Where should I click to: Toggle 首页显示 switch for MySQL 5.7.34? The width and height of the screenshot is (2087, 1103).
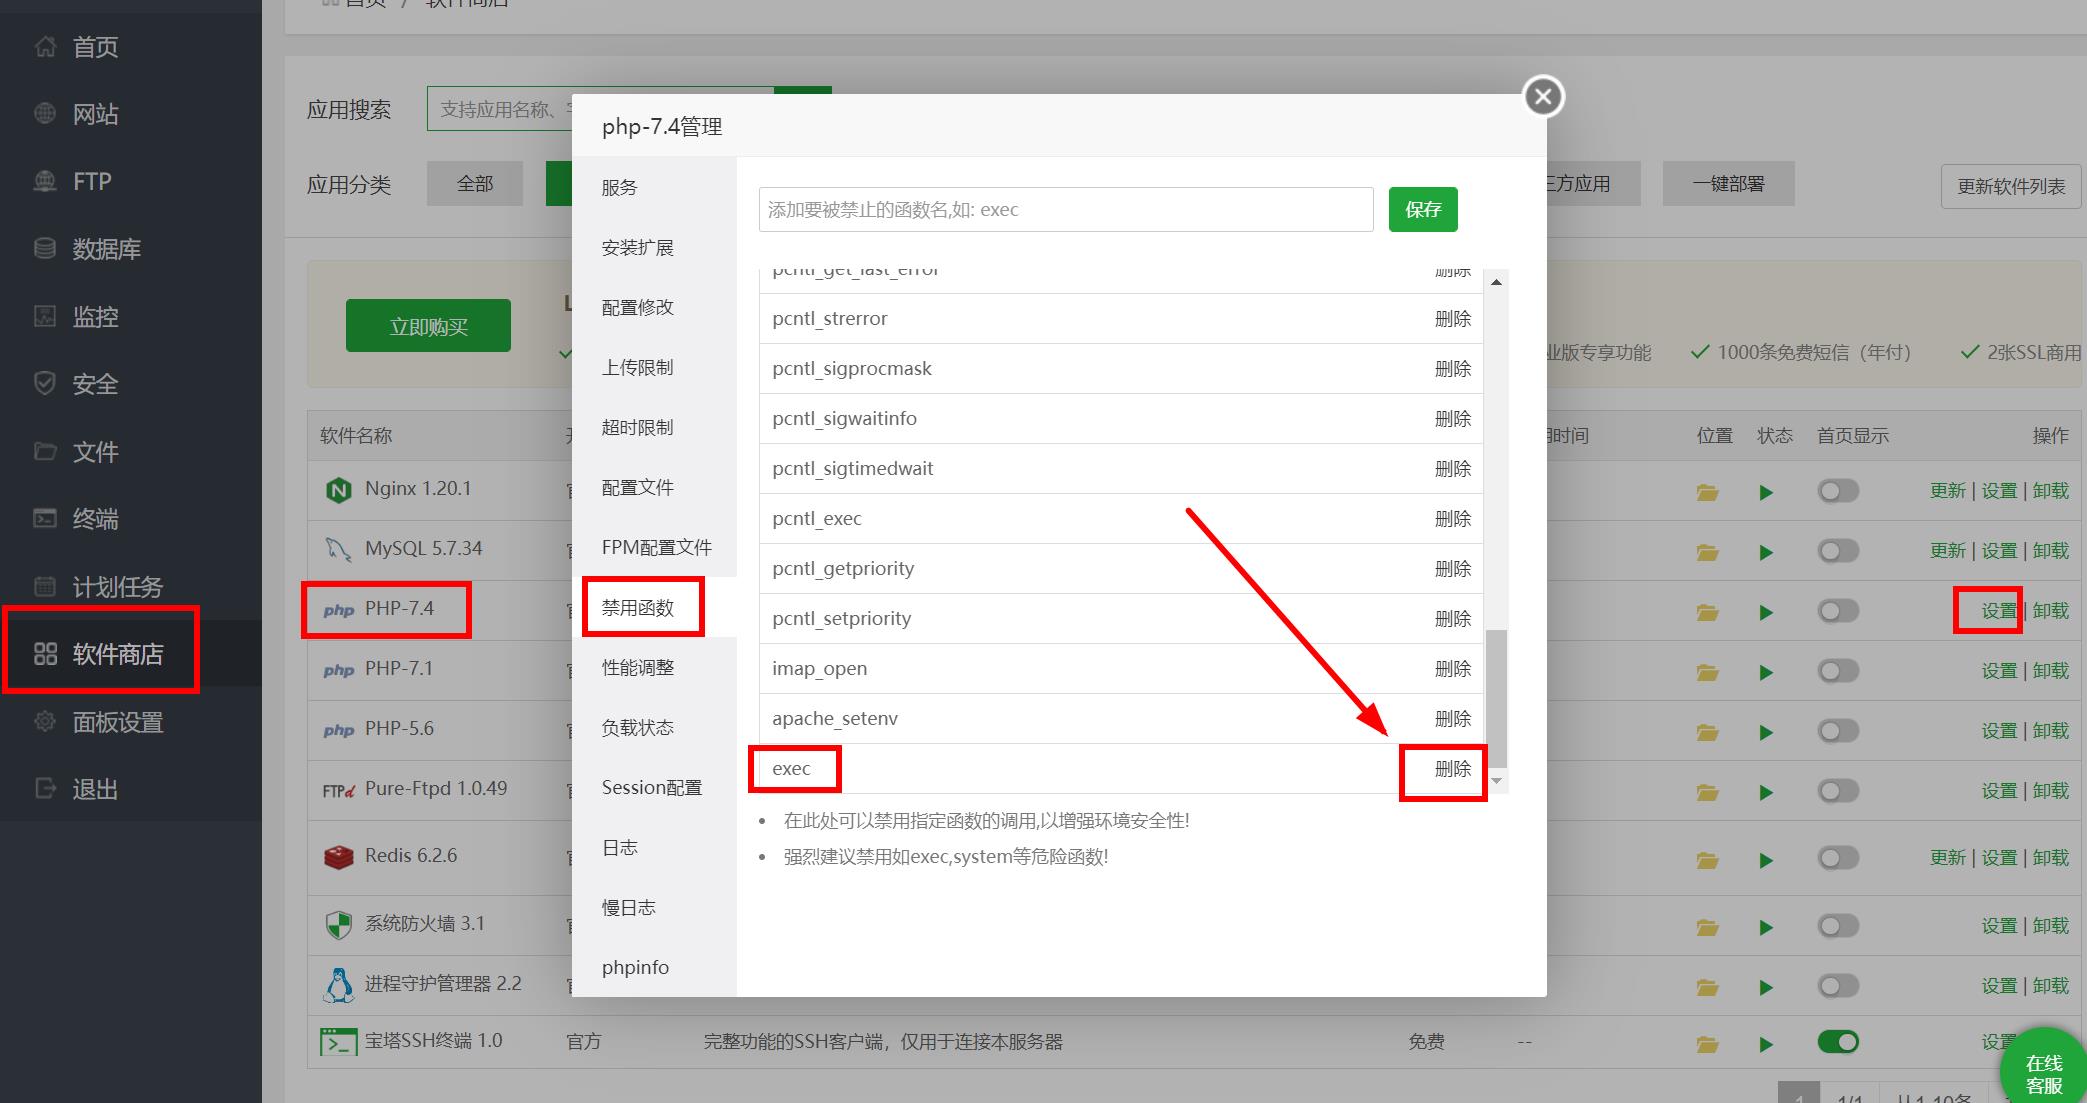point(1838,551)
